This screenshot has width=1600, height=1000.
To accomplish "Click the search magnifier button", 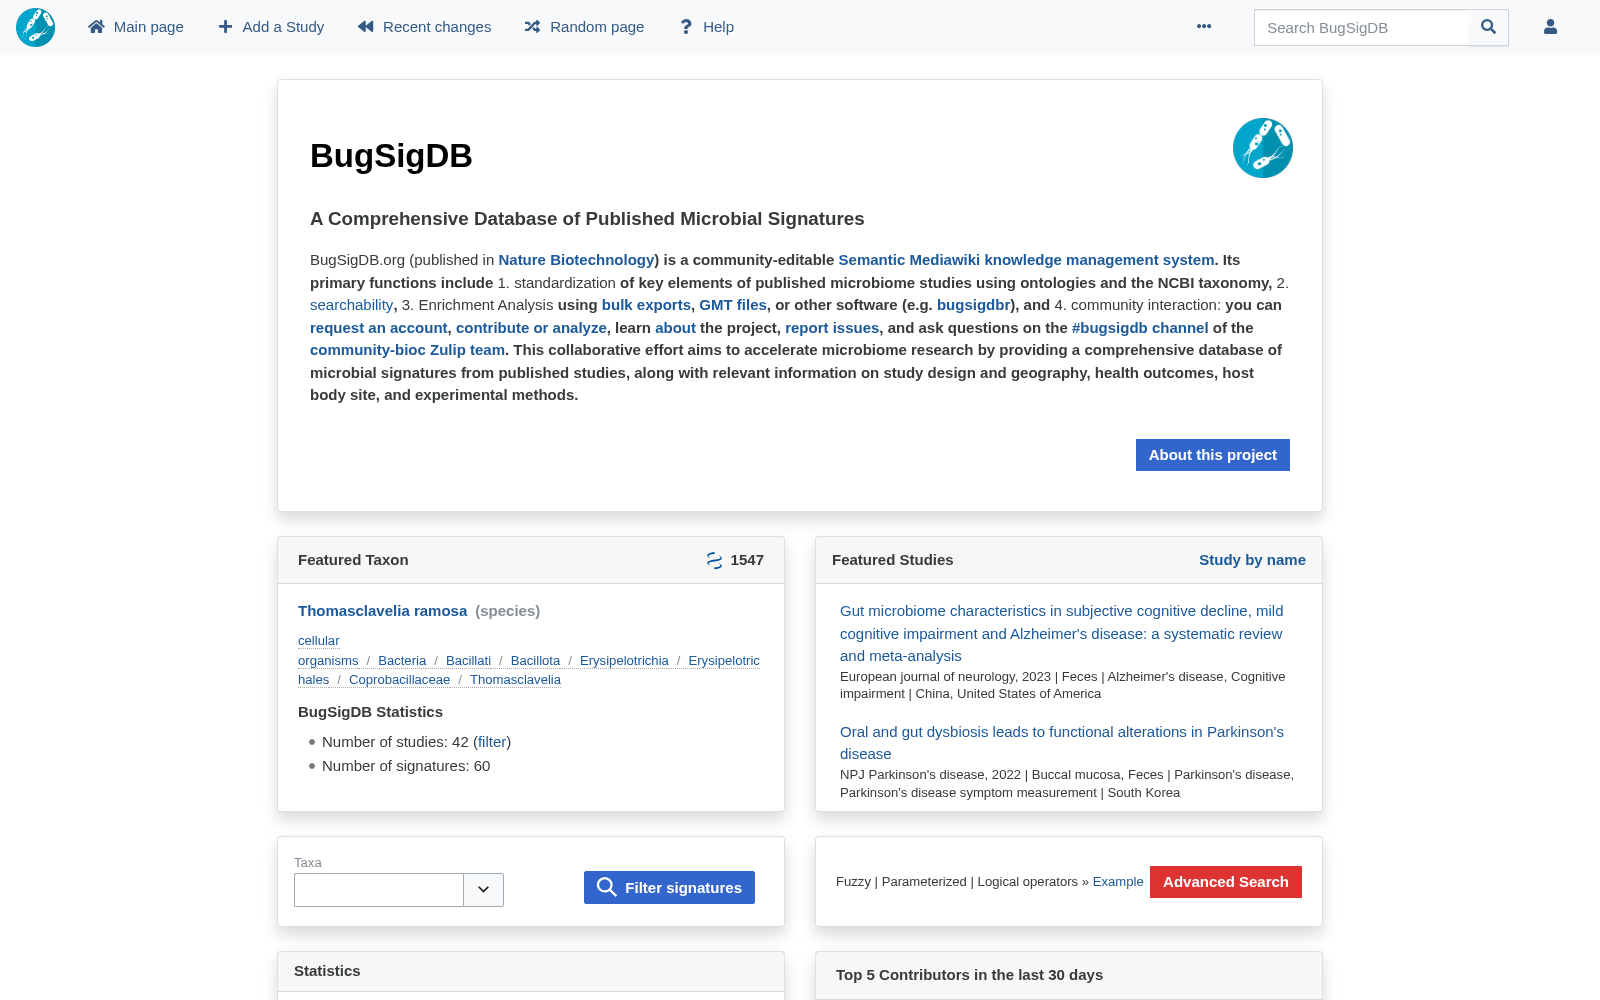I will tap(1488, 27).
